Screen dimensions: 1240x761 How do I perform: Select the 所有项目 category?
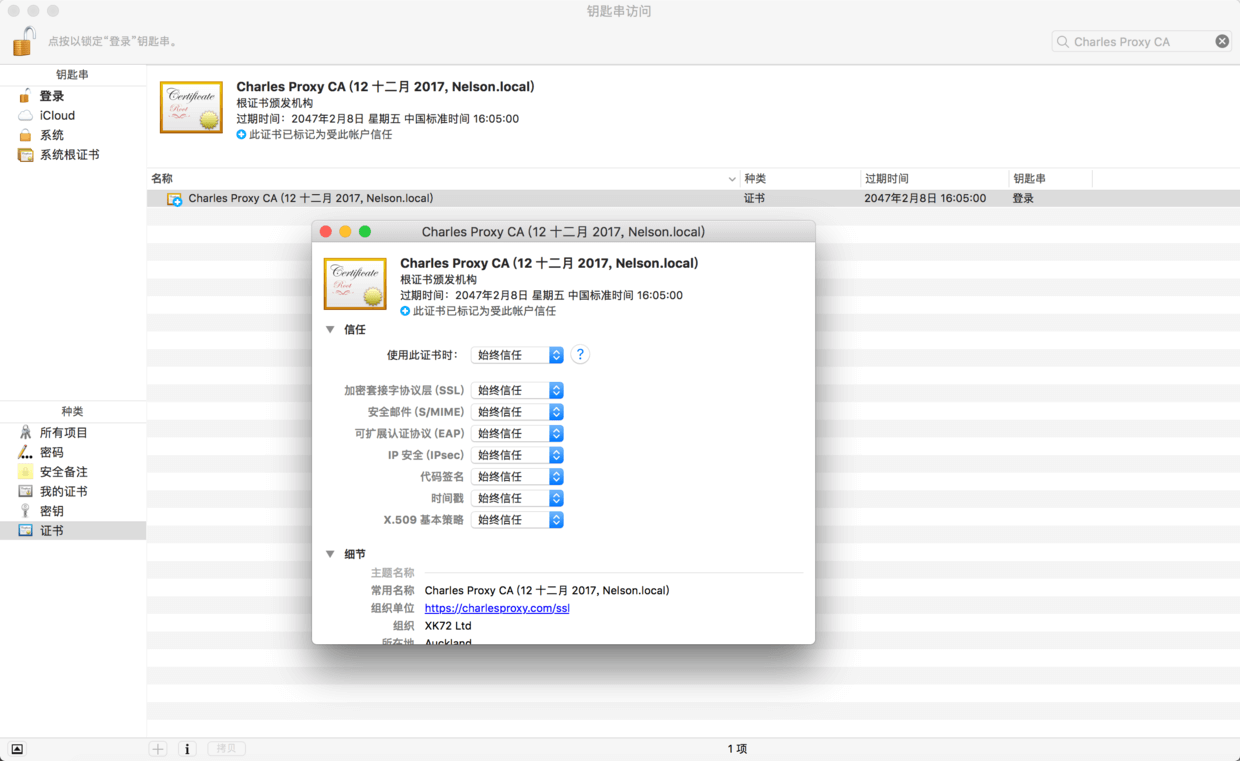(x=63, y=433)
